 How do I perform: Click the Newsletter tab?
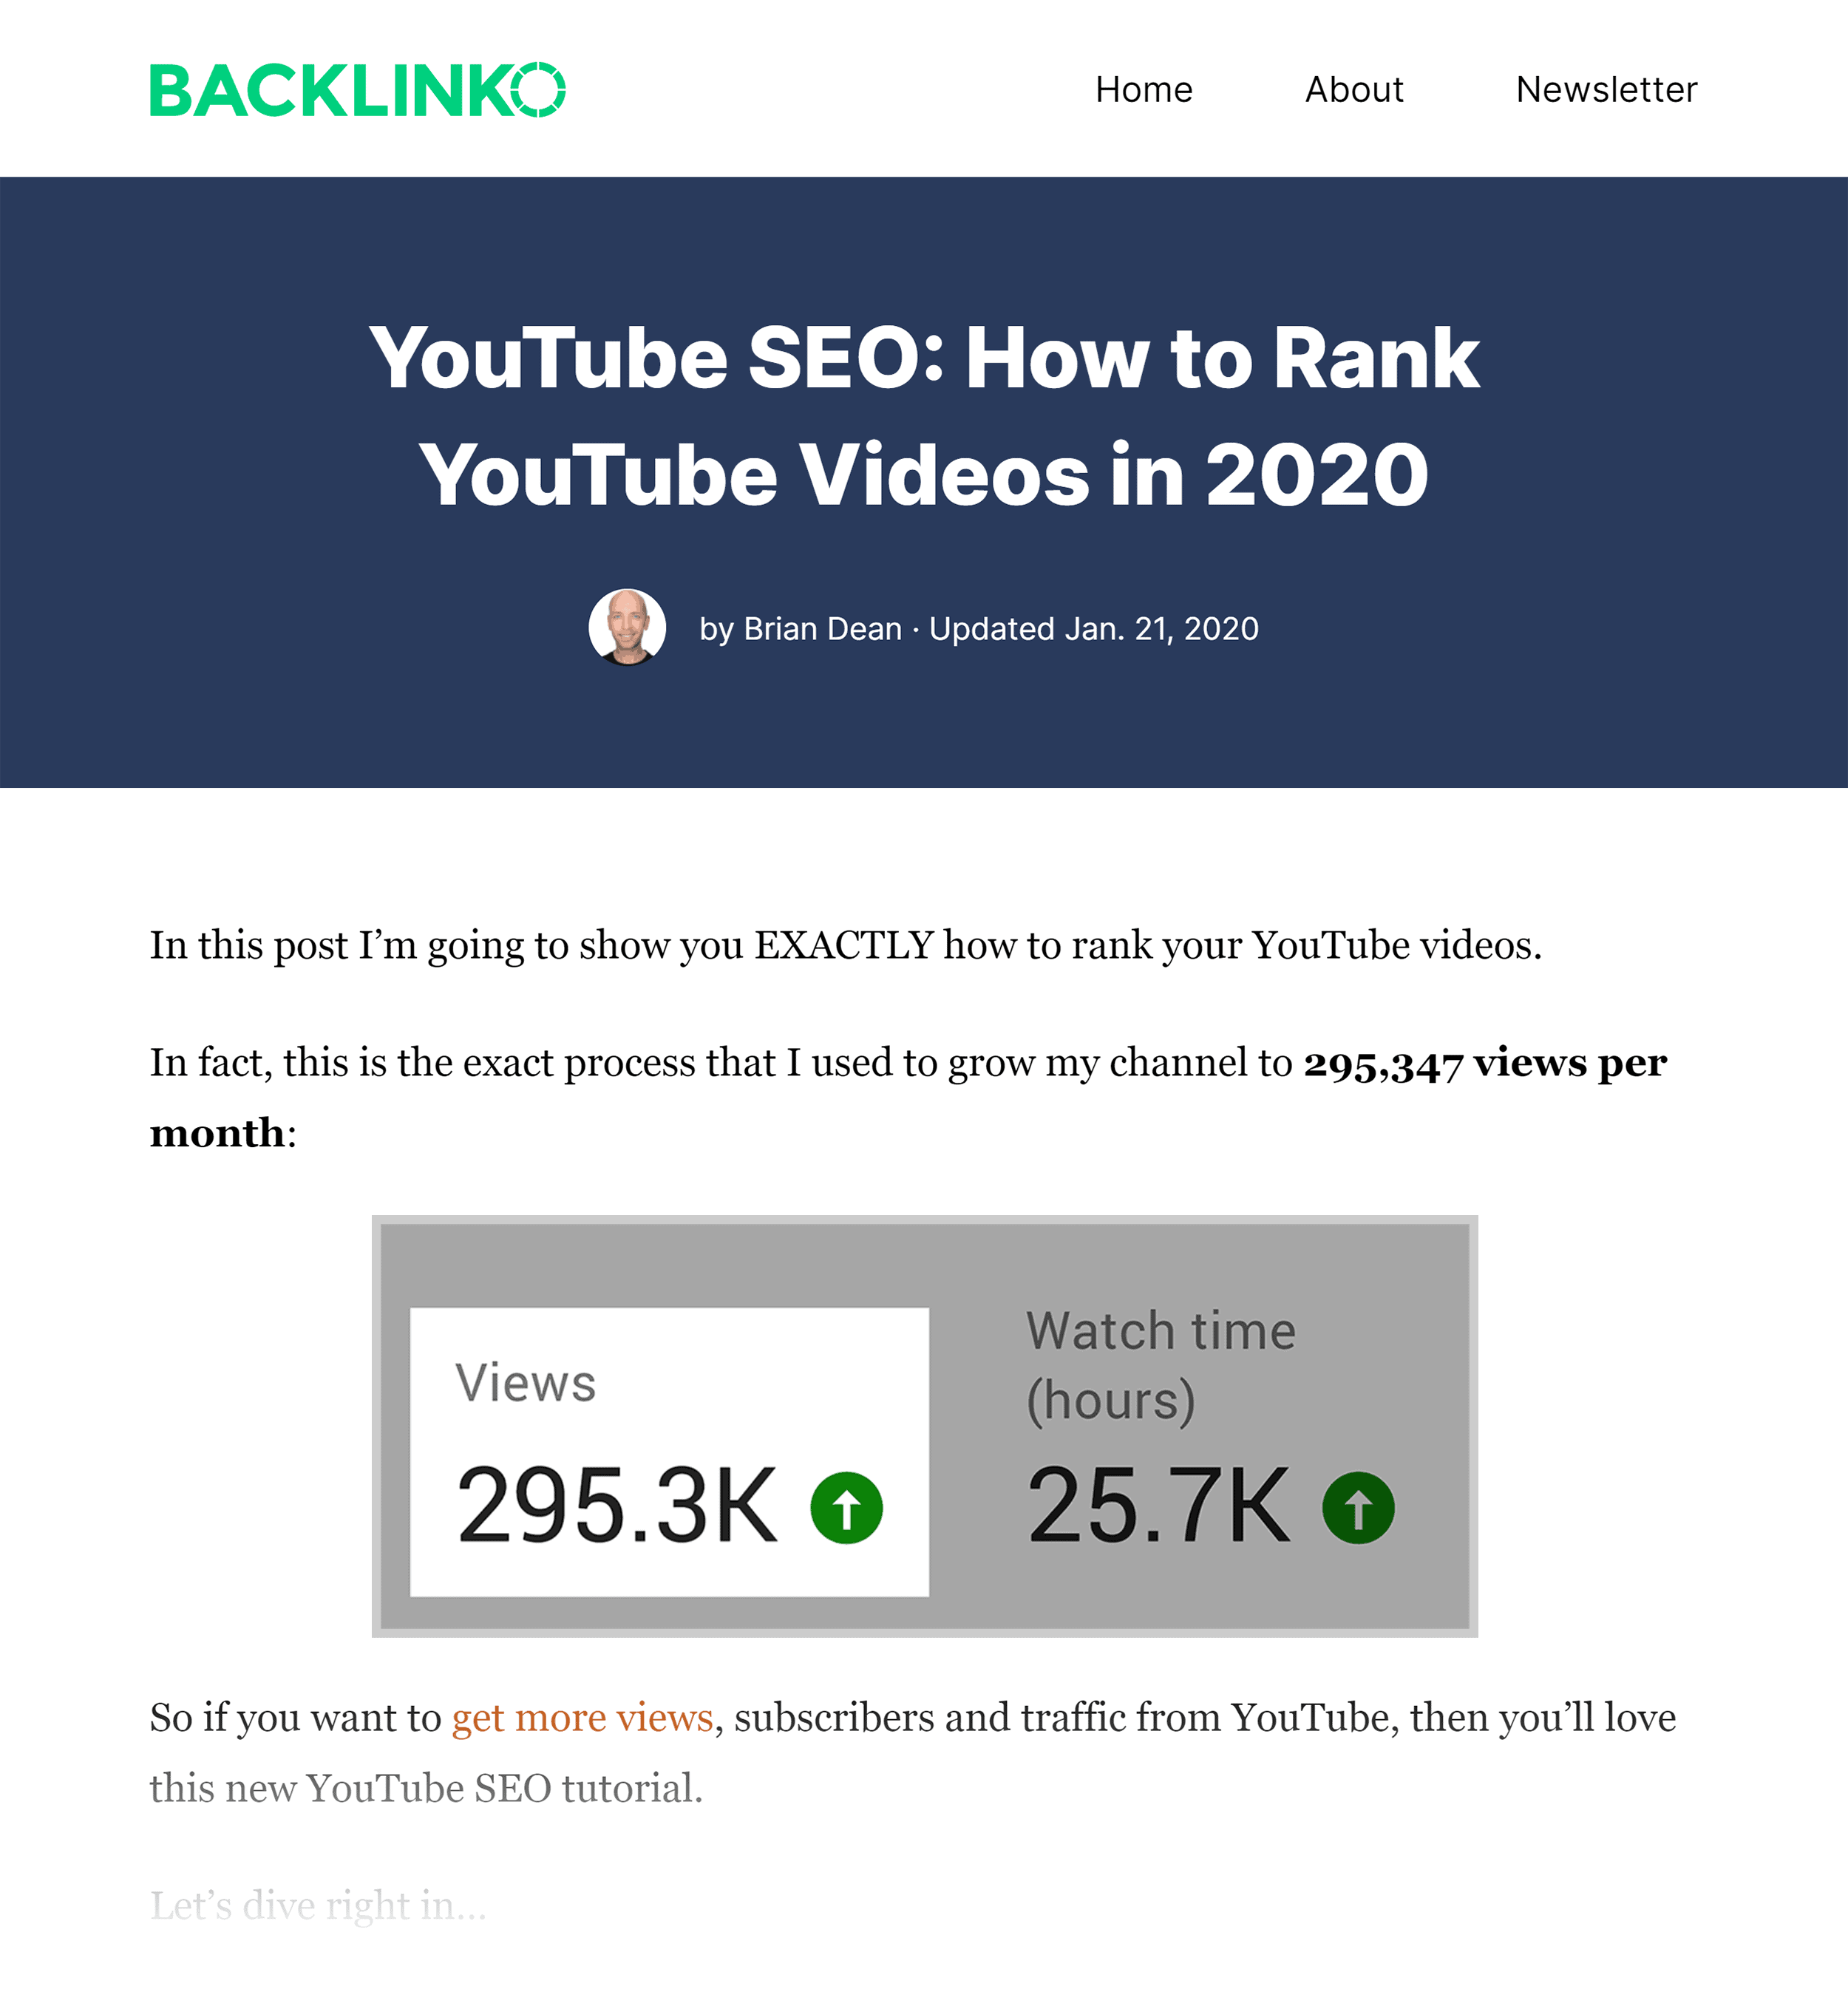[1603, 89]
